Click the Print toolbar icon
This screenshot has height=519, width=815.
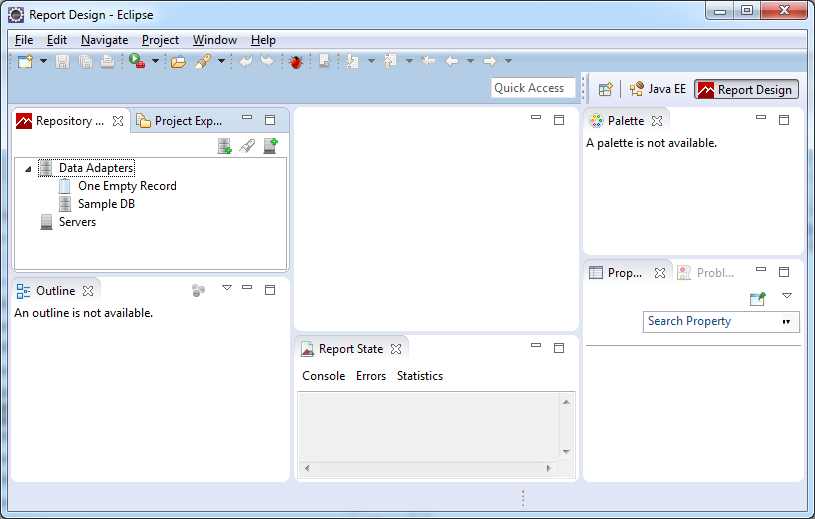point(108,61)
